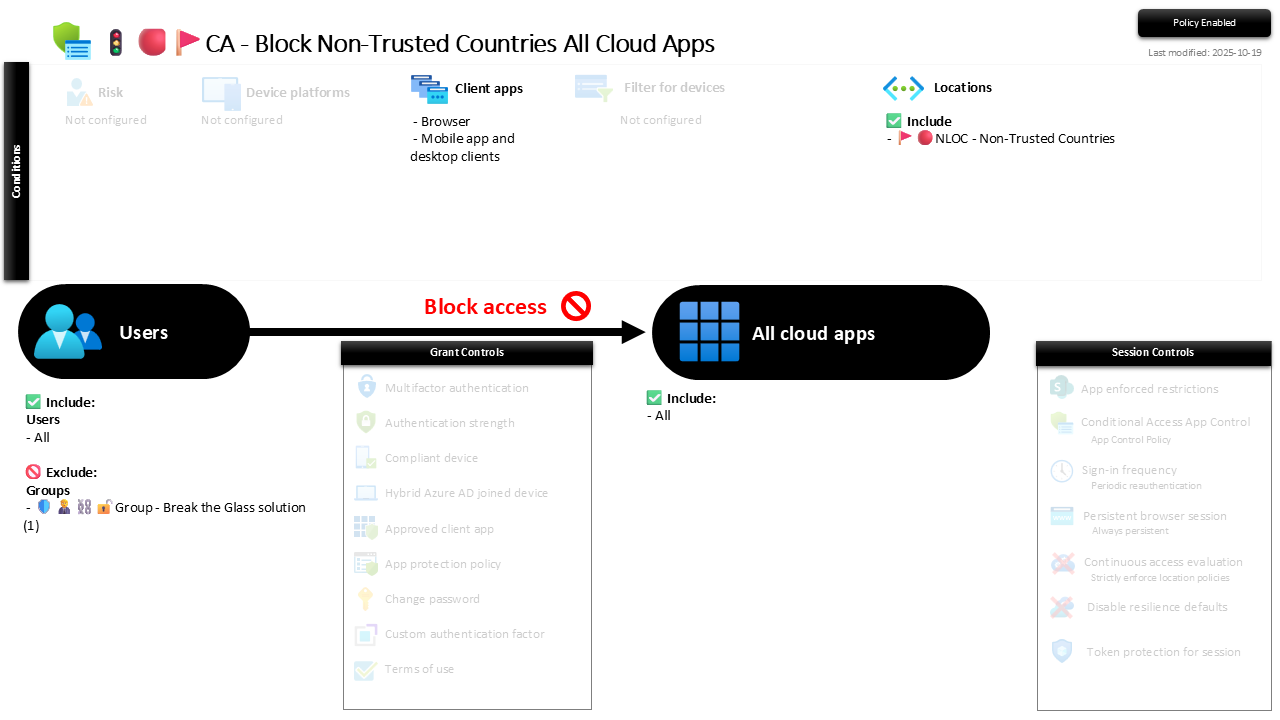Click the Multifactor authentication grant option

pyautogui.click(x=456, y=388)
